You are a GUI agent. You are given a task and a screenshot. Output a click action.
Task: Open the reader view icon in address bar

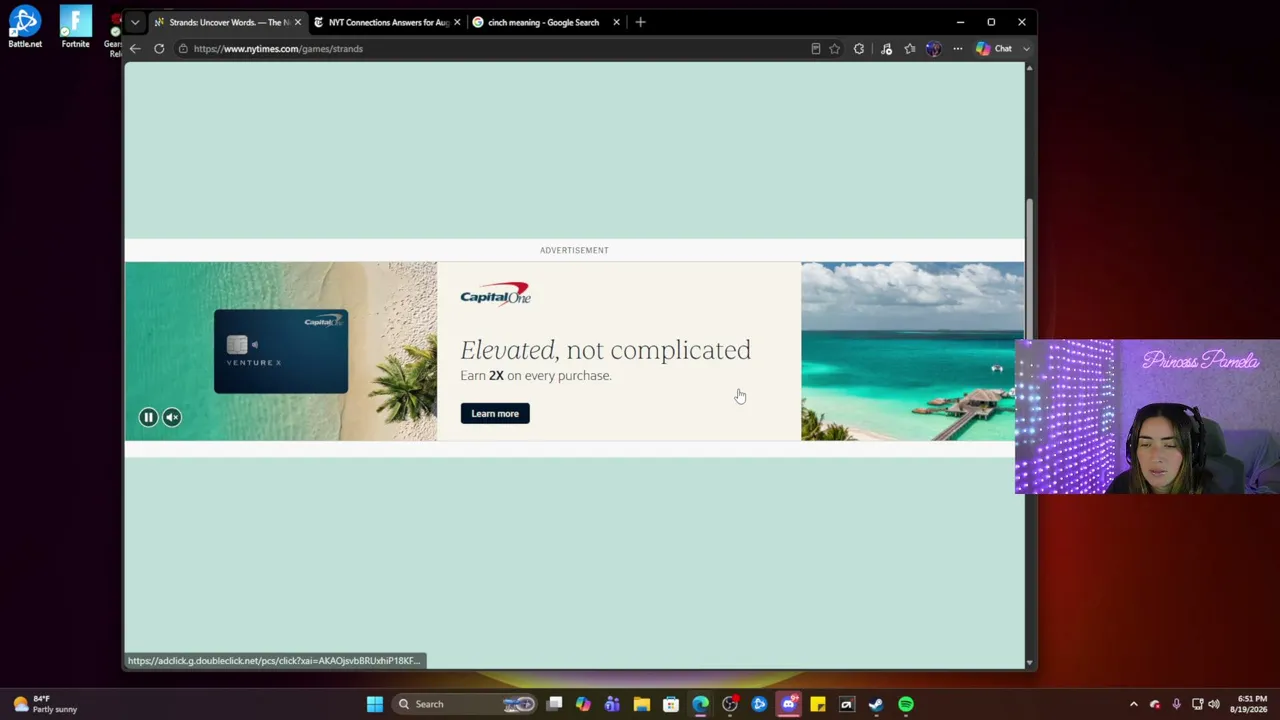pos(816,48)
